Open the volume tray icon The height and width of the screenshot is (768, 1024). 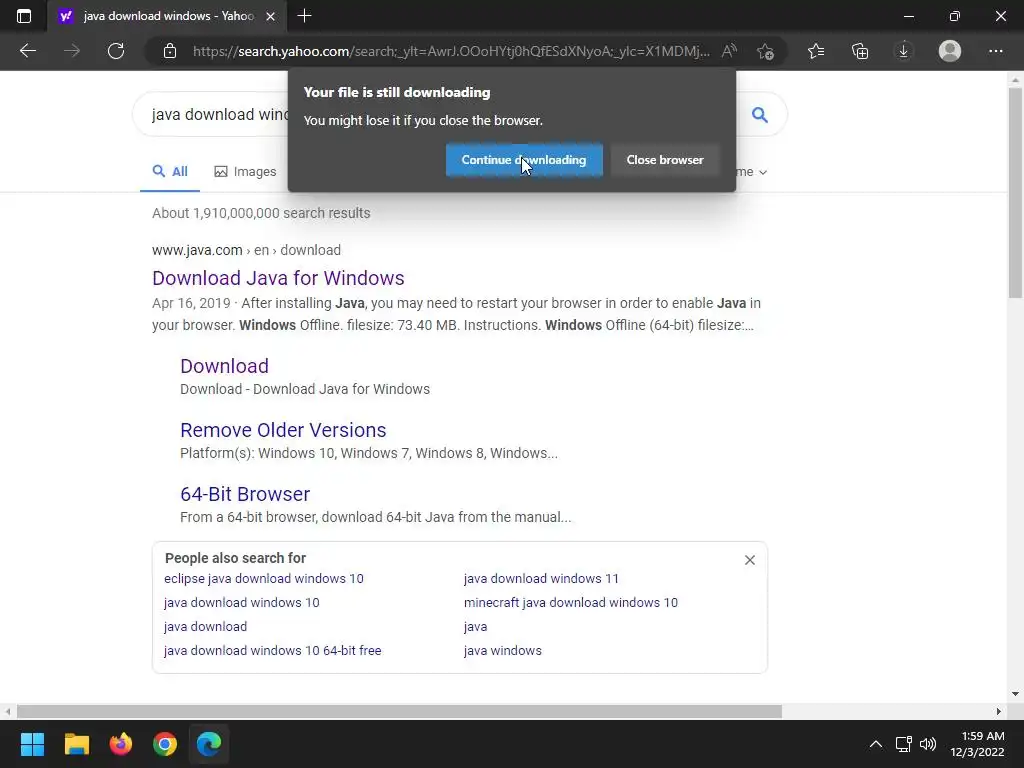[x=927, y=744]
